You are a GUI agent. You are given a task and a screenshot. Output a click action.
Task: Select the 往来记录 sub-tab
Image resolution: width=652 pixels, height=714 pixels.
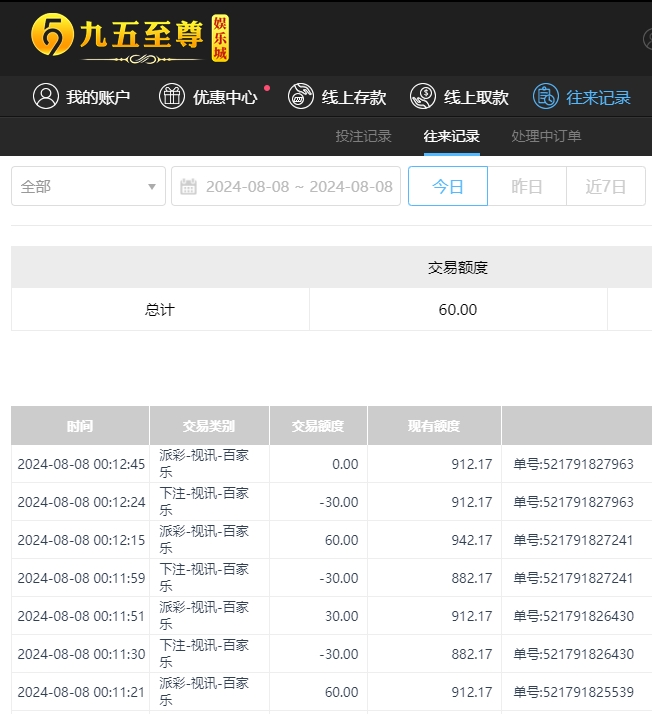pyautogui.click(x=451, y=136)
